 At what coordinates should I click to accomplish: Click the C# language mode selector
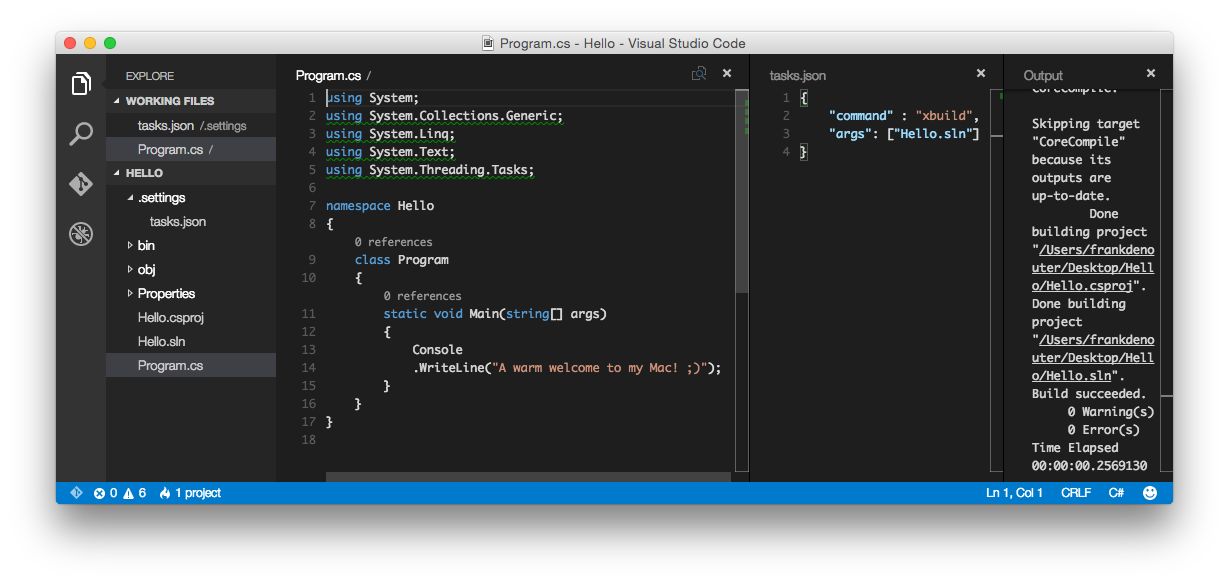[1116, 493]
